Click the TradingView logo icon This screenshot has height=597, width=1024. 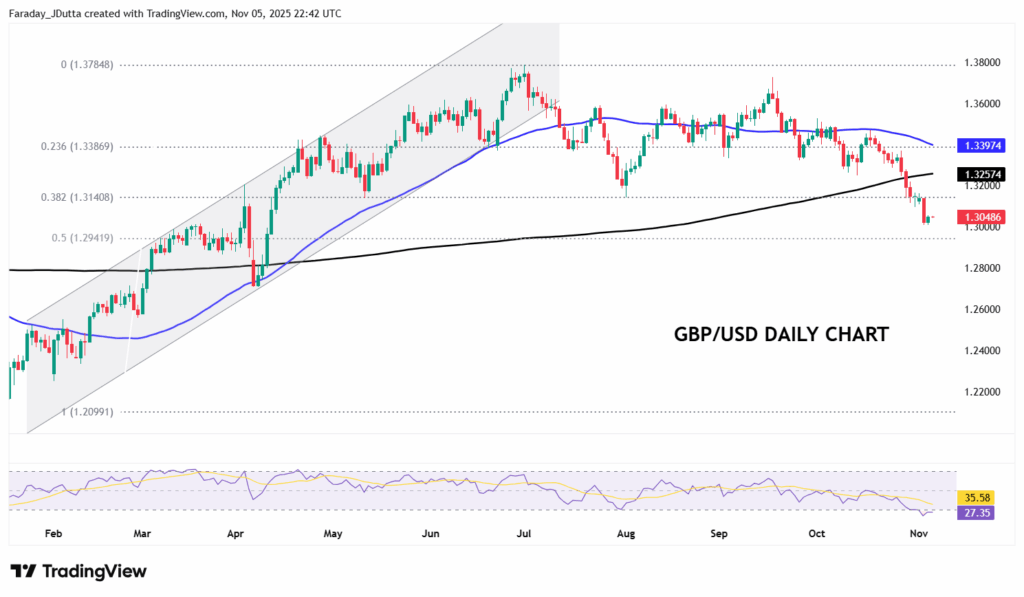24,571
